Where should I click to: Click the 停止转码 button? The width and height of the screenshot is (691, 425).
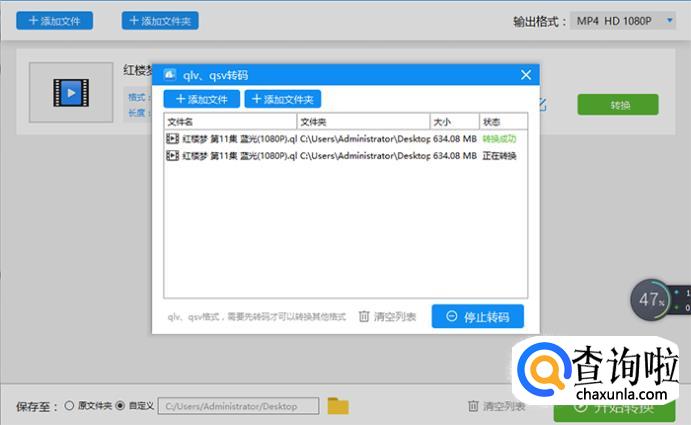click(x=478, y=316)
